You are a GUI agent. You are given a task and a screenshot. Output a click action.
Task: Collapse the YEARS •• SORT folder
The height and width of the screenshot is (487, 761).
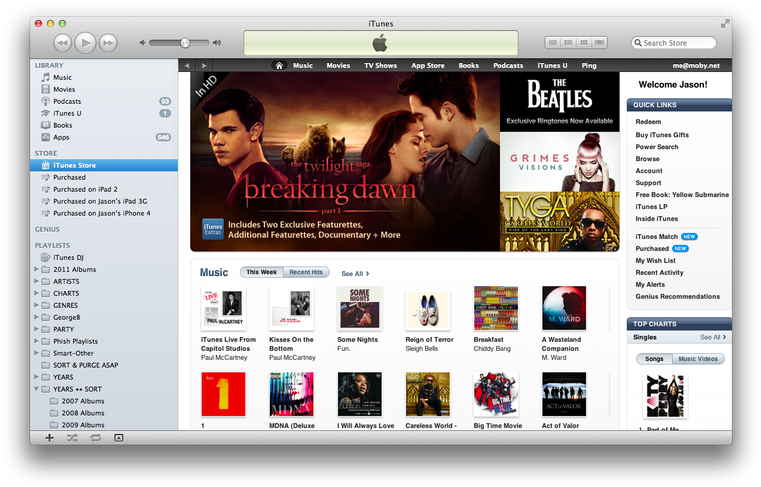[36, 389]
